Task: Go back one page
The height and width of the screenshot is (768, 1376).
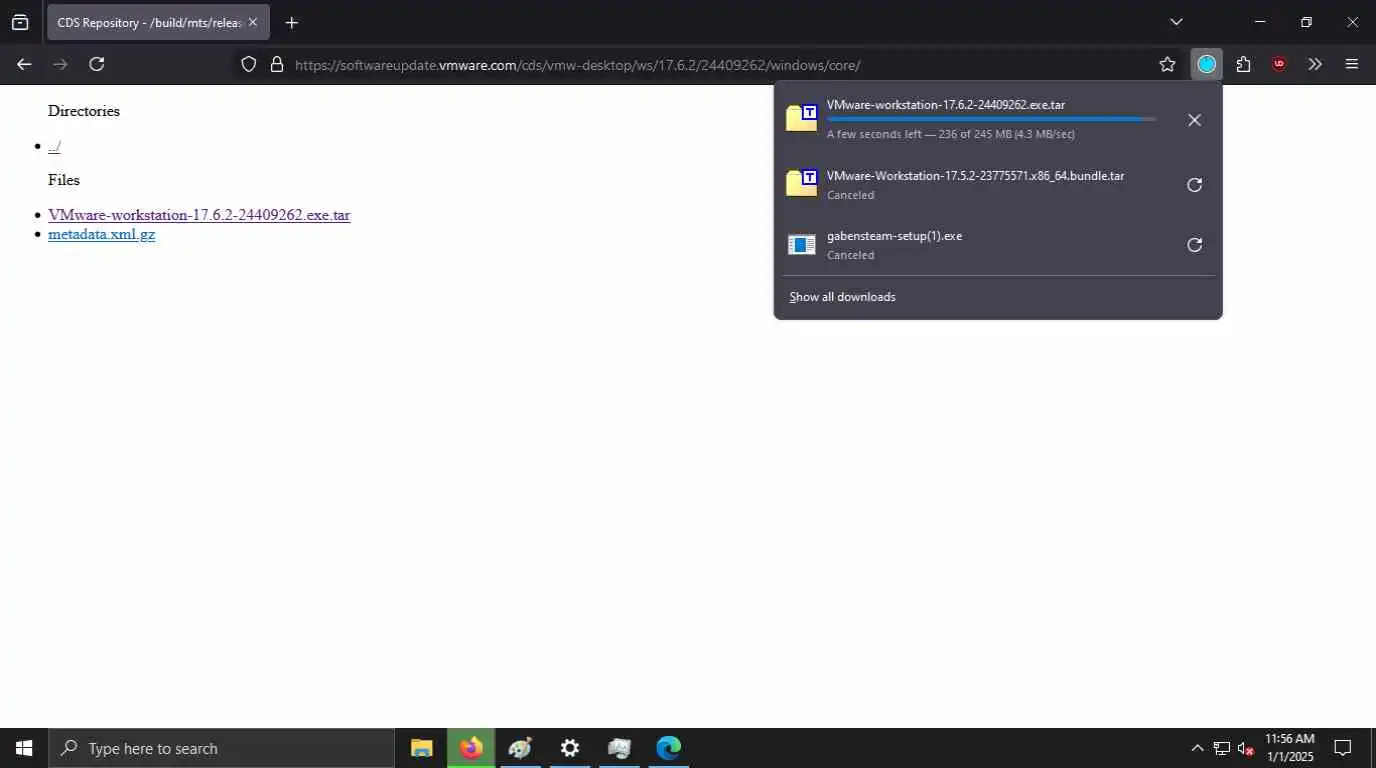Action: [24, 64]
